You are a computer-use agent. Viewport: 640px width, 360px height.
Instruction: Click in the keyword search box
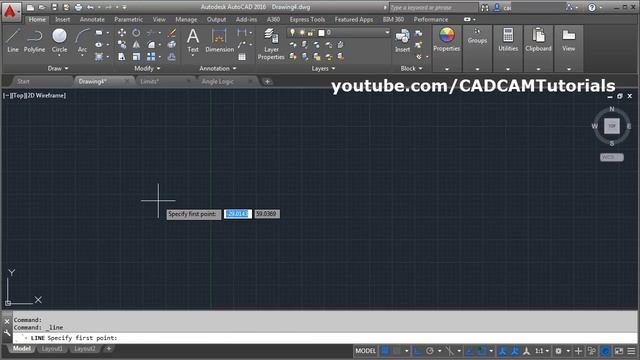click(433, 7)
